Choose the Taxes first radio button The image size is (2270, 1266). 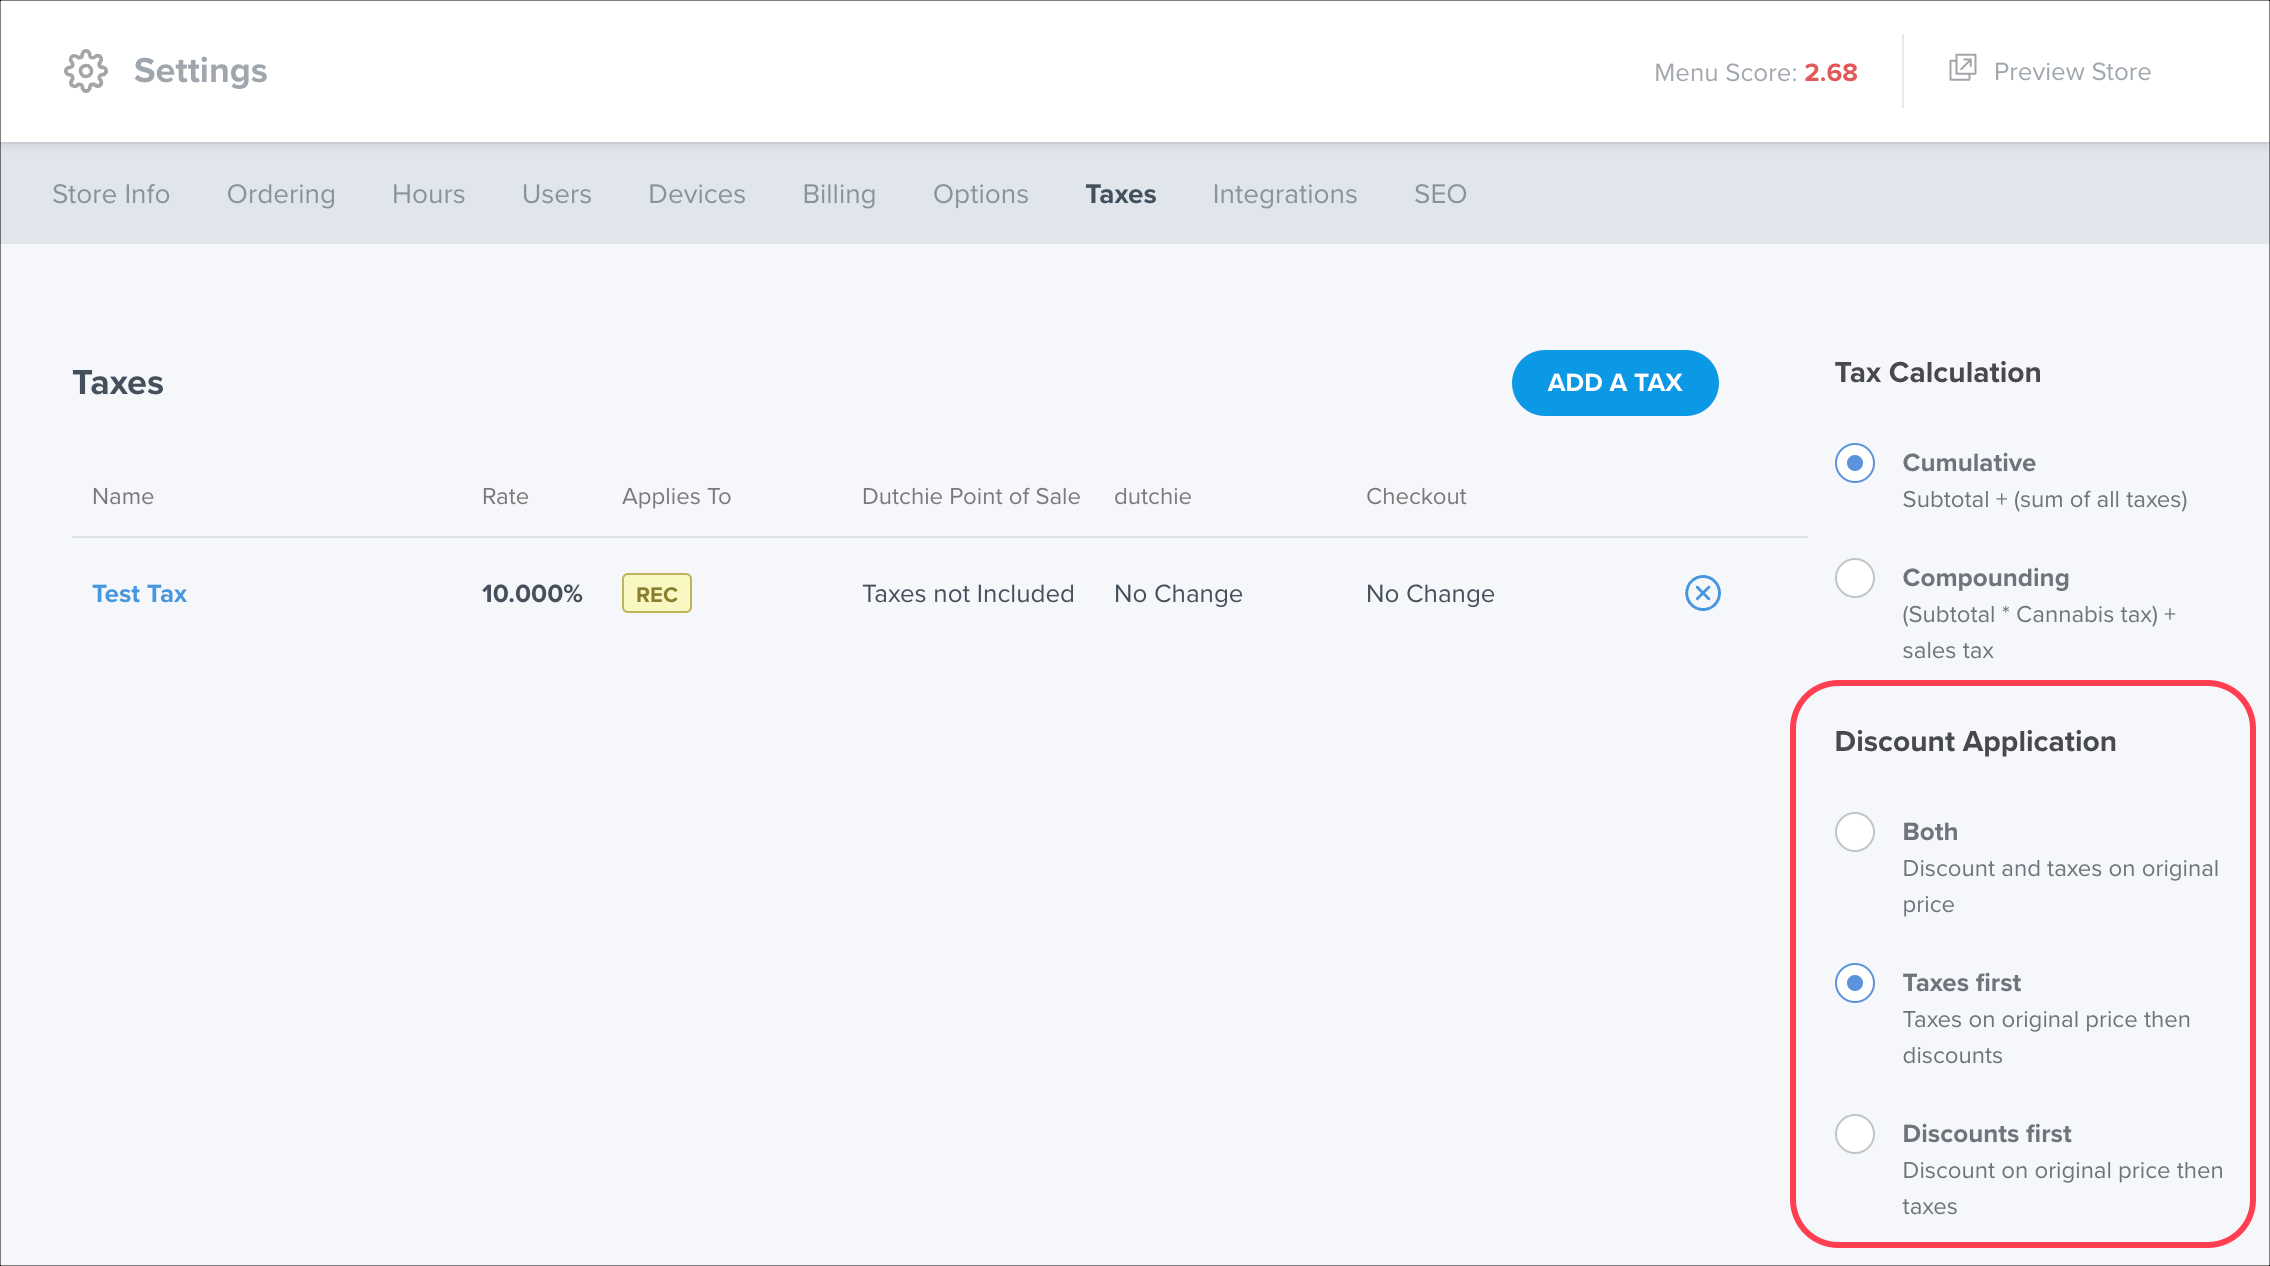[1855, 983]
